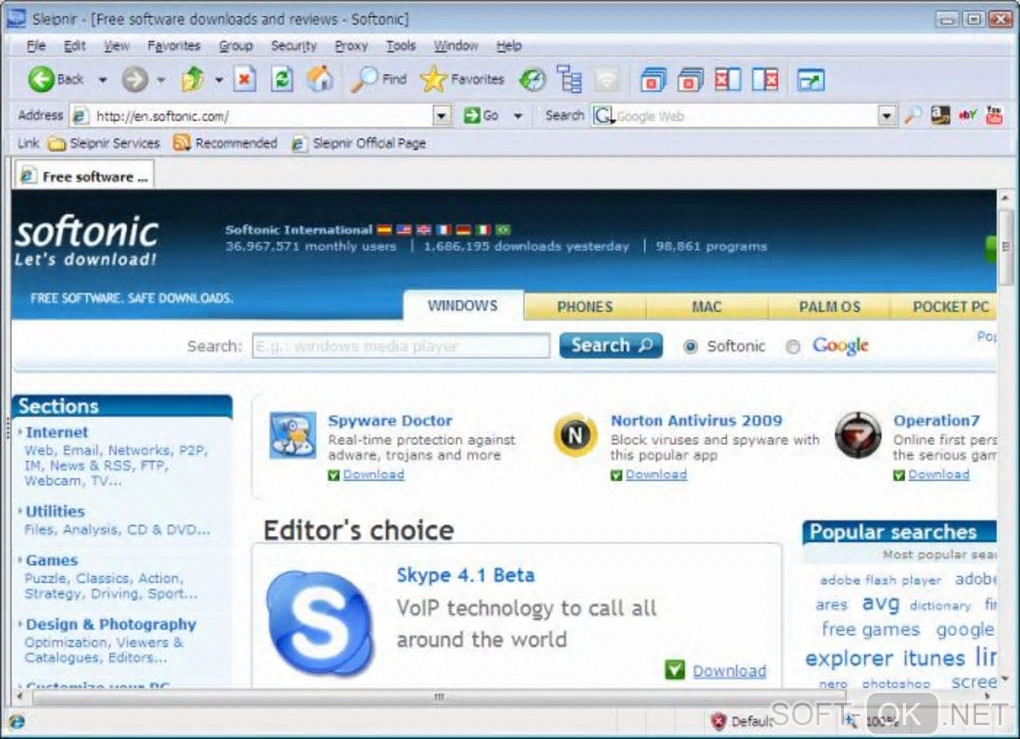Viewport: 1020px width, 739px height.
Task: Open the Utilities section link
Action: pos(55,511)
